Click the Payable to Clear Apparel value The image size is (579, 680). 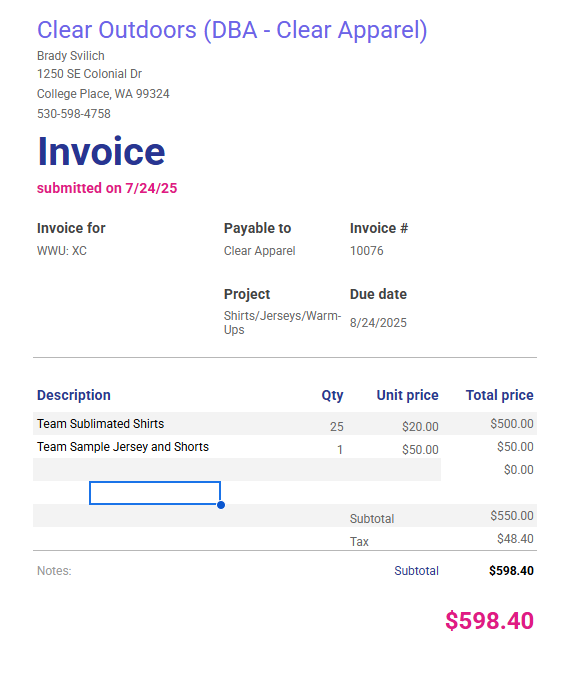pyautogui.click(x=259, y=251)
